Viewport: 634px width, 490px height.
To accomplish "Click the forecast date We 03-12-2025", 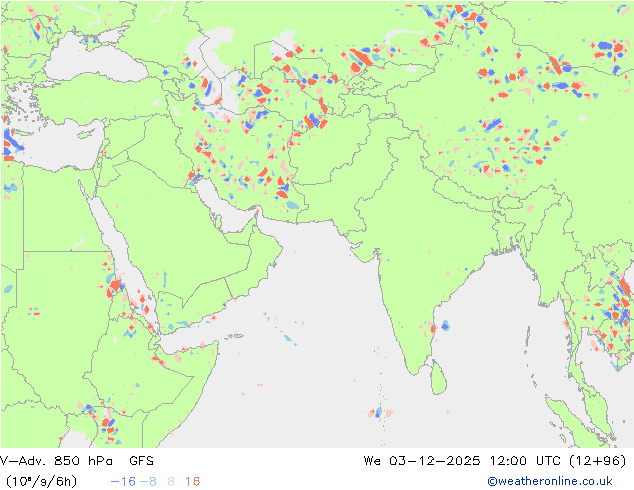I will [422, 460].
